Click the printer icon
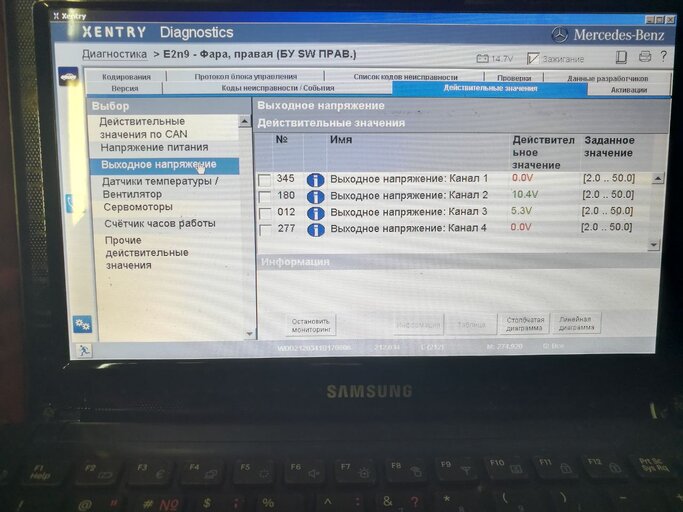The image size is (683, 512). point(645,56)
